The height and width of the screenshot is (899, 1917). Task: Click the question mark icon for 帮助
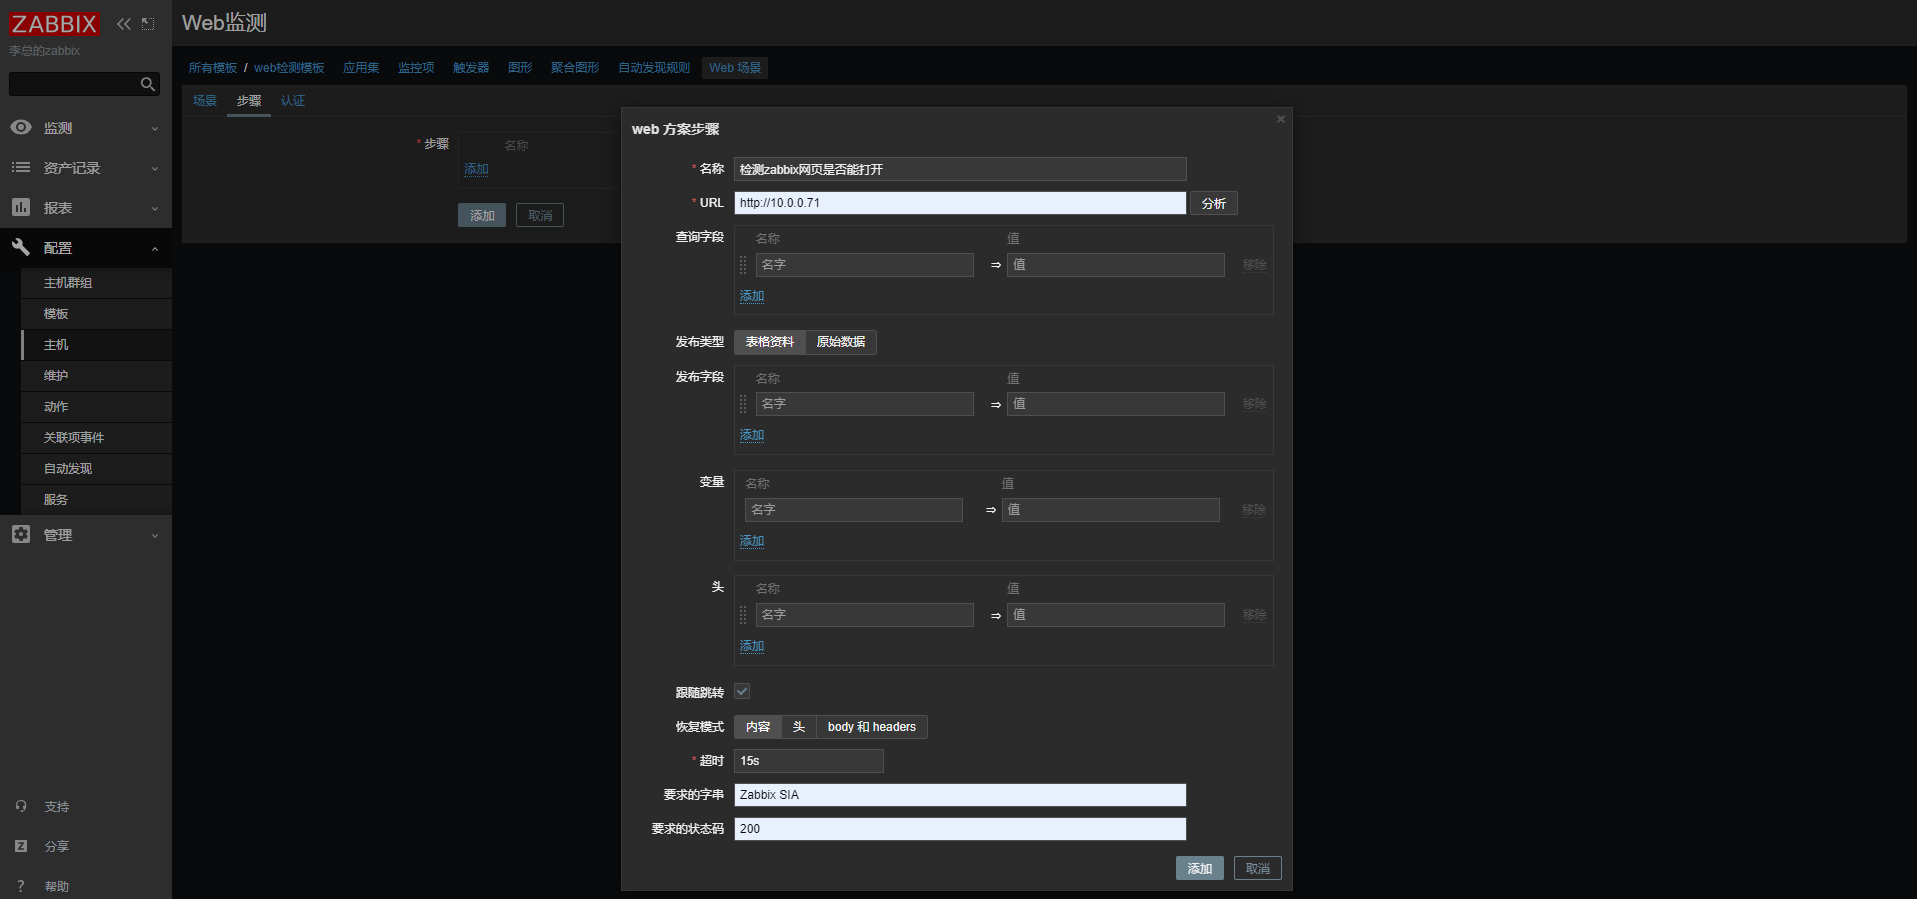(21, 886)
